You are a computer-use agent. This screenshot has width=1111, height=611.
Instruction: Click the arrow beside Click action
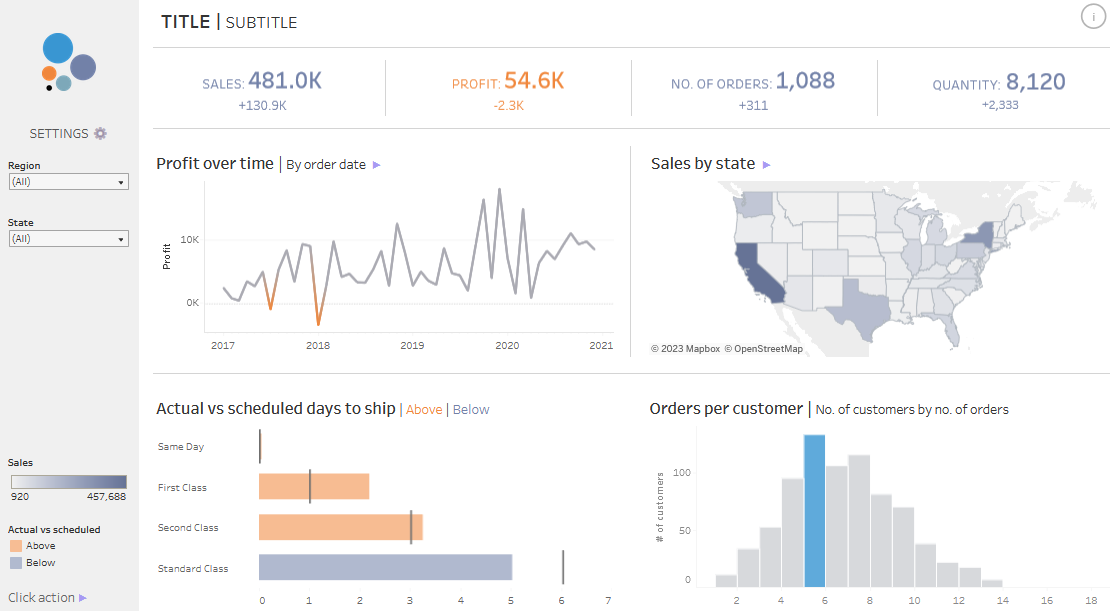[83, 598]
